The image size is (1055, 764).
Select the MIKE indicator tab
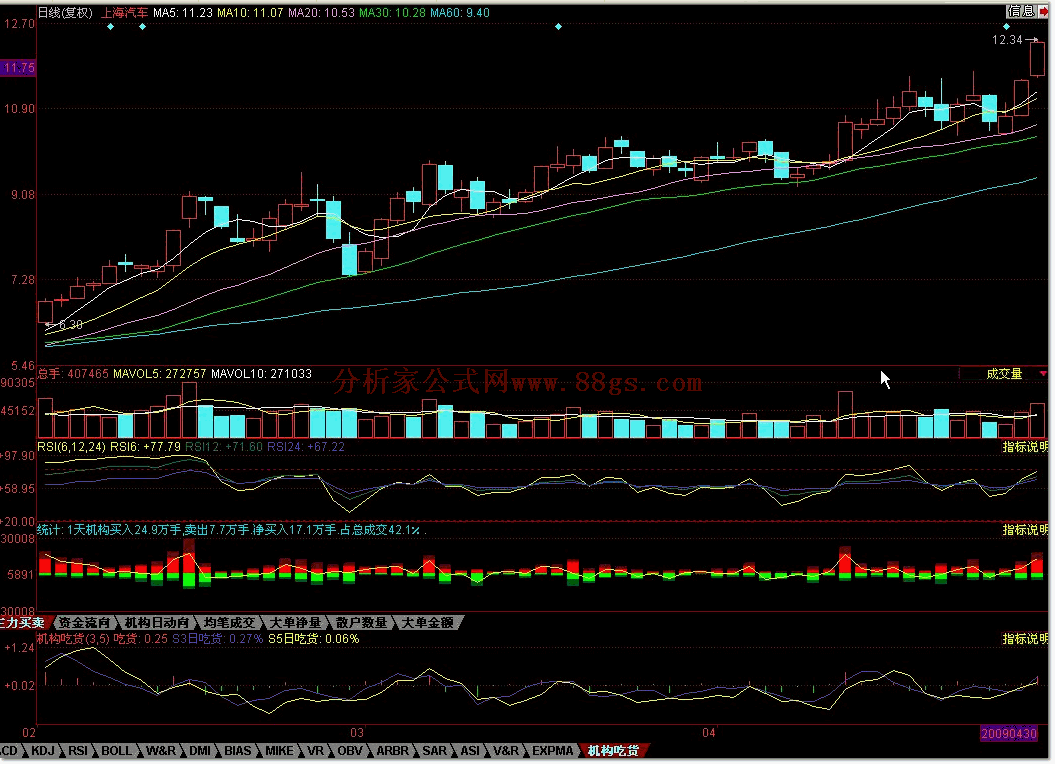coord(279,751)
